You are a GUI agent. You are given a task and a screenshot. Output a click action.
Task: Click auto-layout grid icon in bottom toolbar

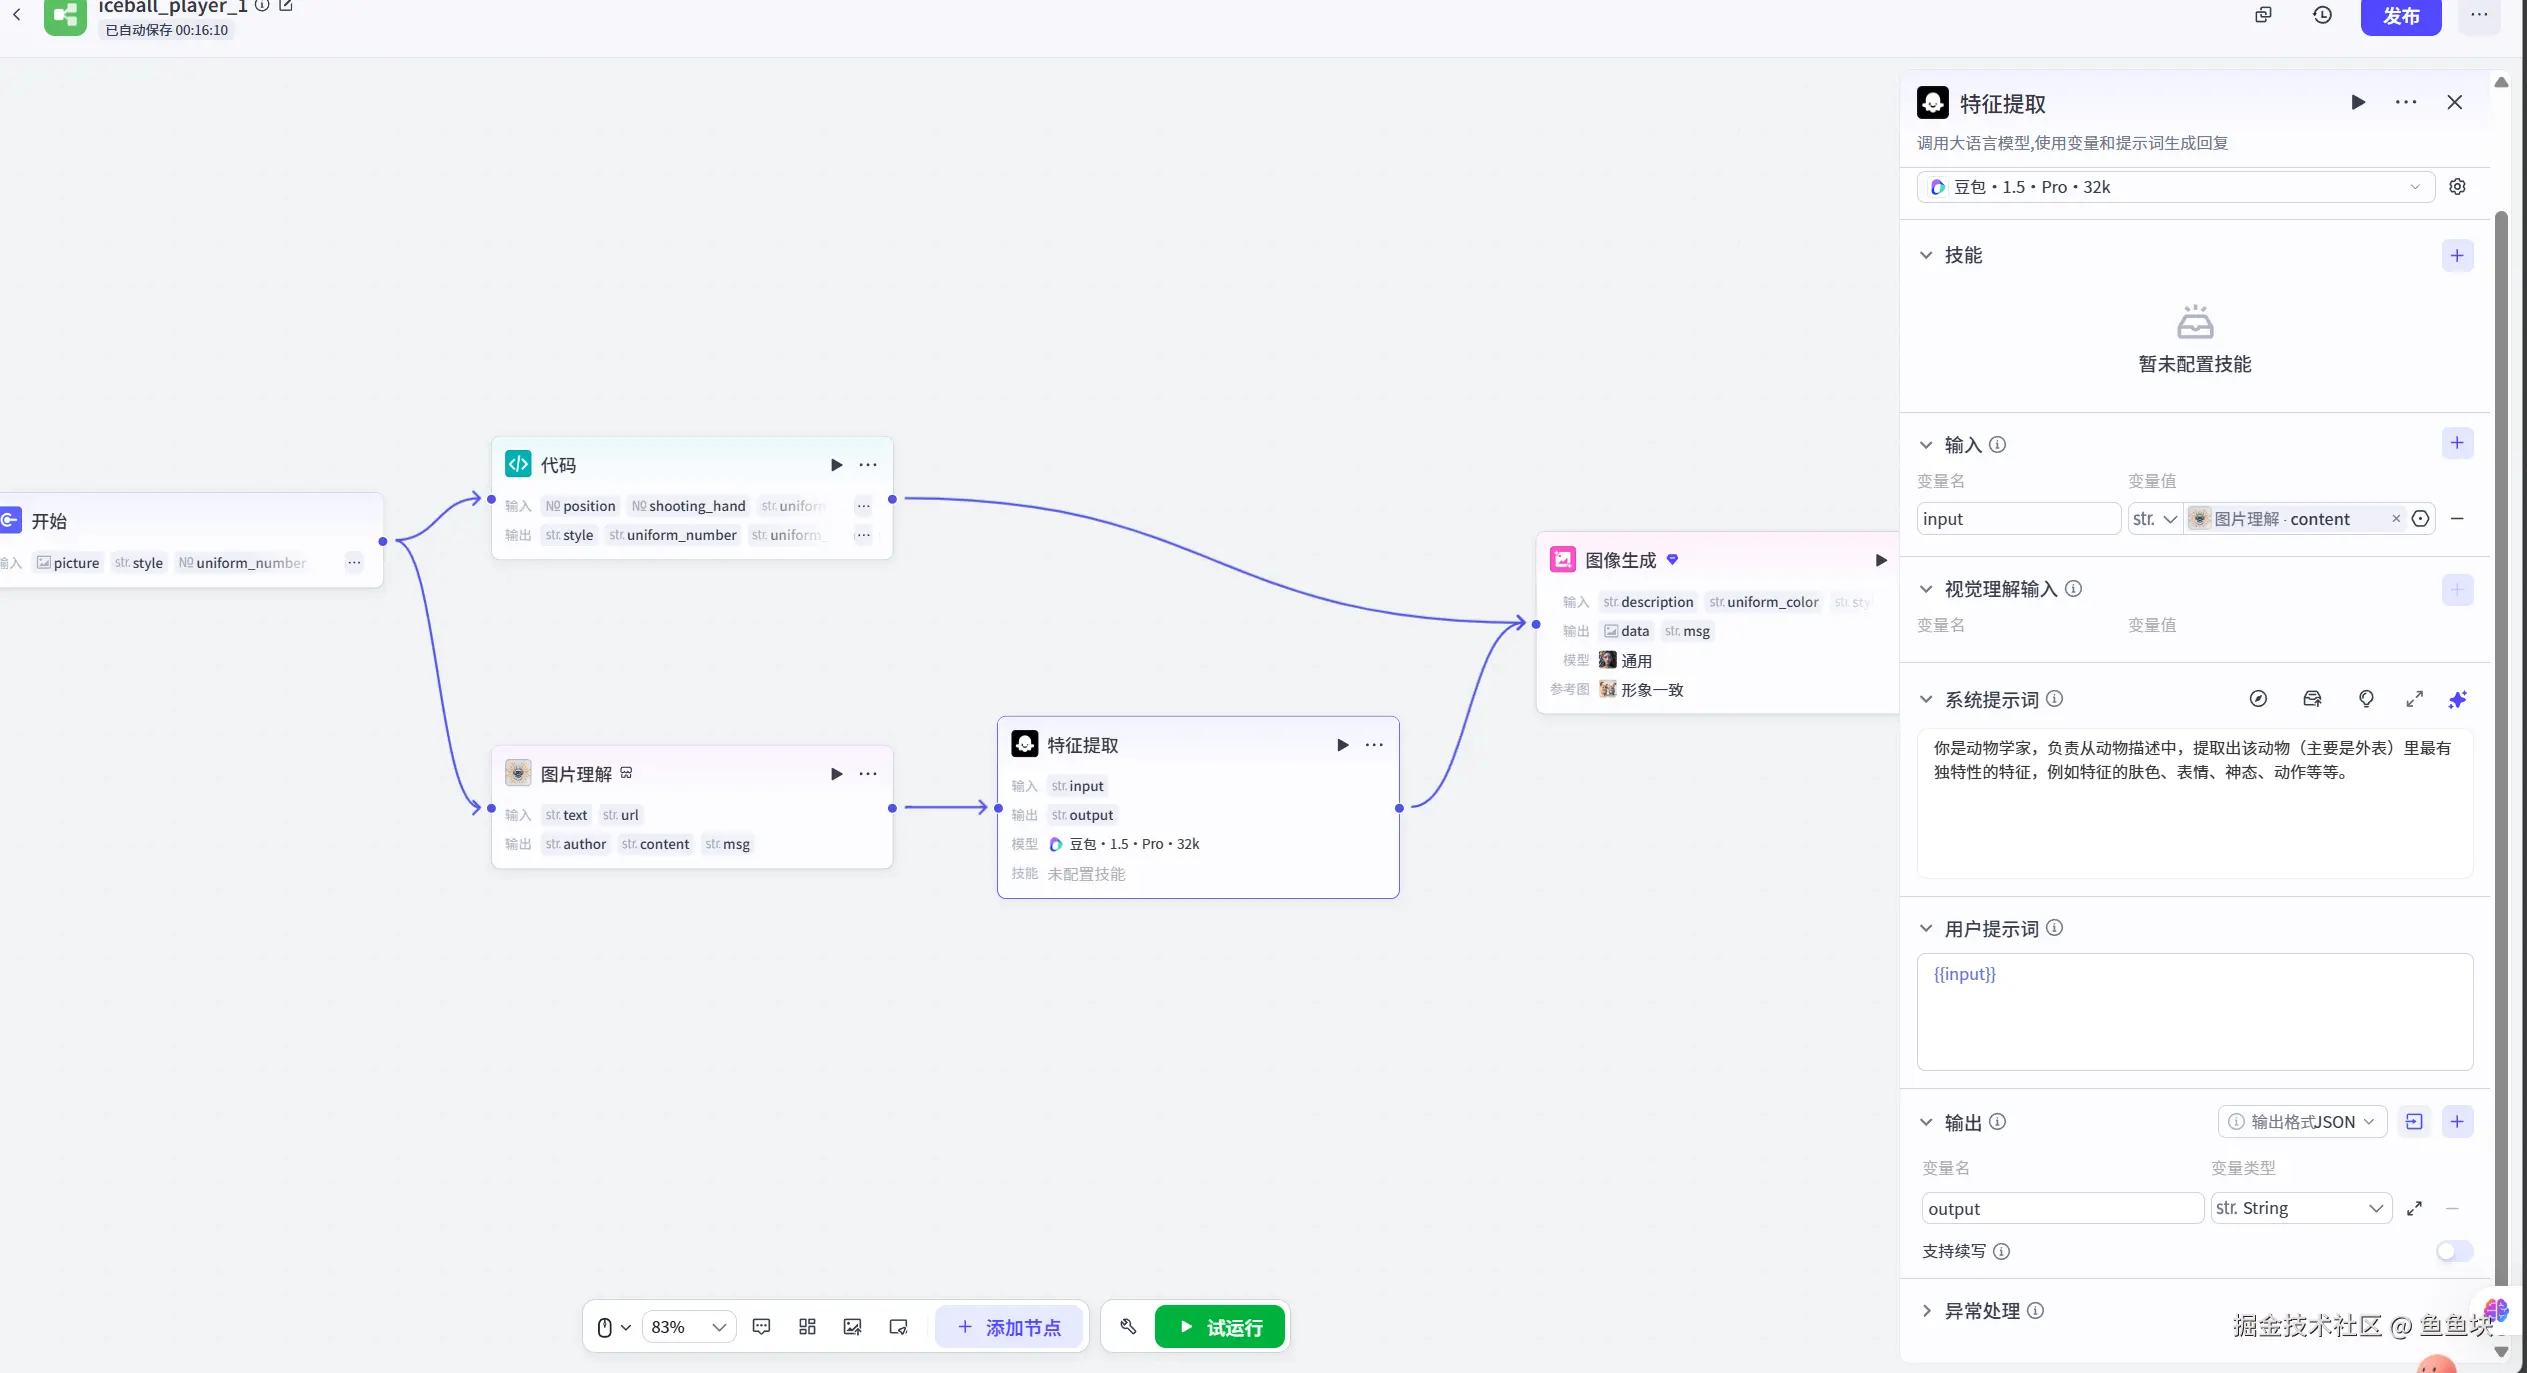coord(807,1327)
